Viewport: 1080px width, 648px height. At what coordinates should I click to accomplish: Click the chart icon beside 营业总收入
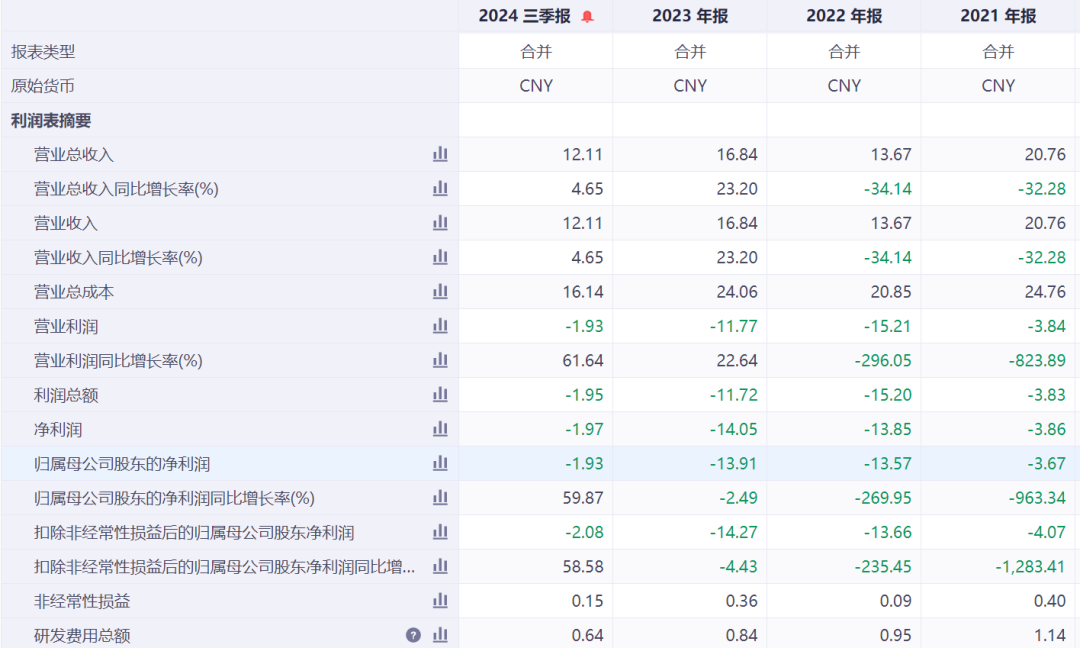click(440, 155)
